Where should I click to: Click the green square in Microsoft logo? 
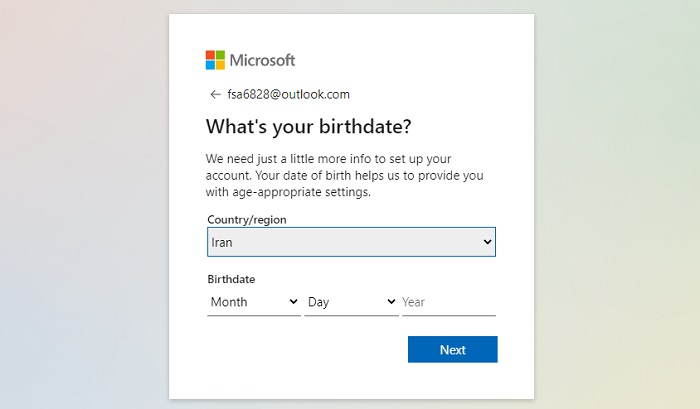[220, 55]
